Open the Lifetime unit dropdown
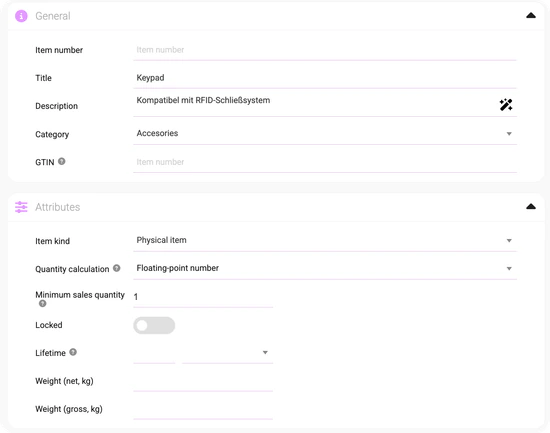Viewport: 550px width, 433px height. (227, 353)
